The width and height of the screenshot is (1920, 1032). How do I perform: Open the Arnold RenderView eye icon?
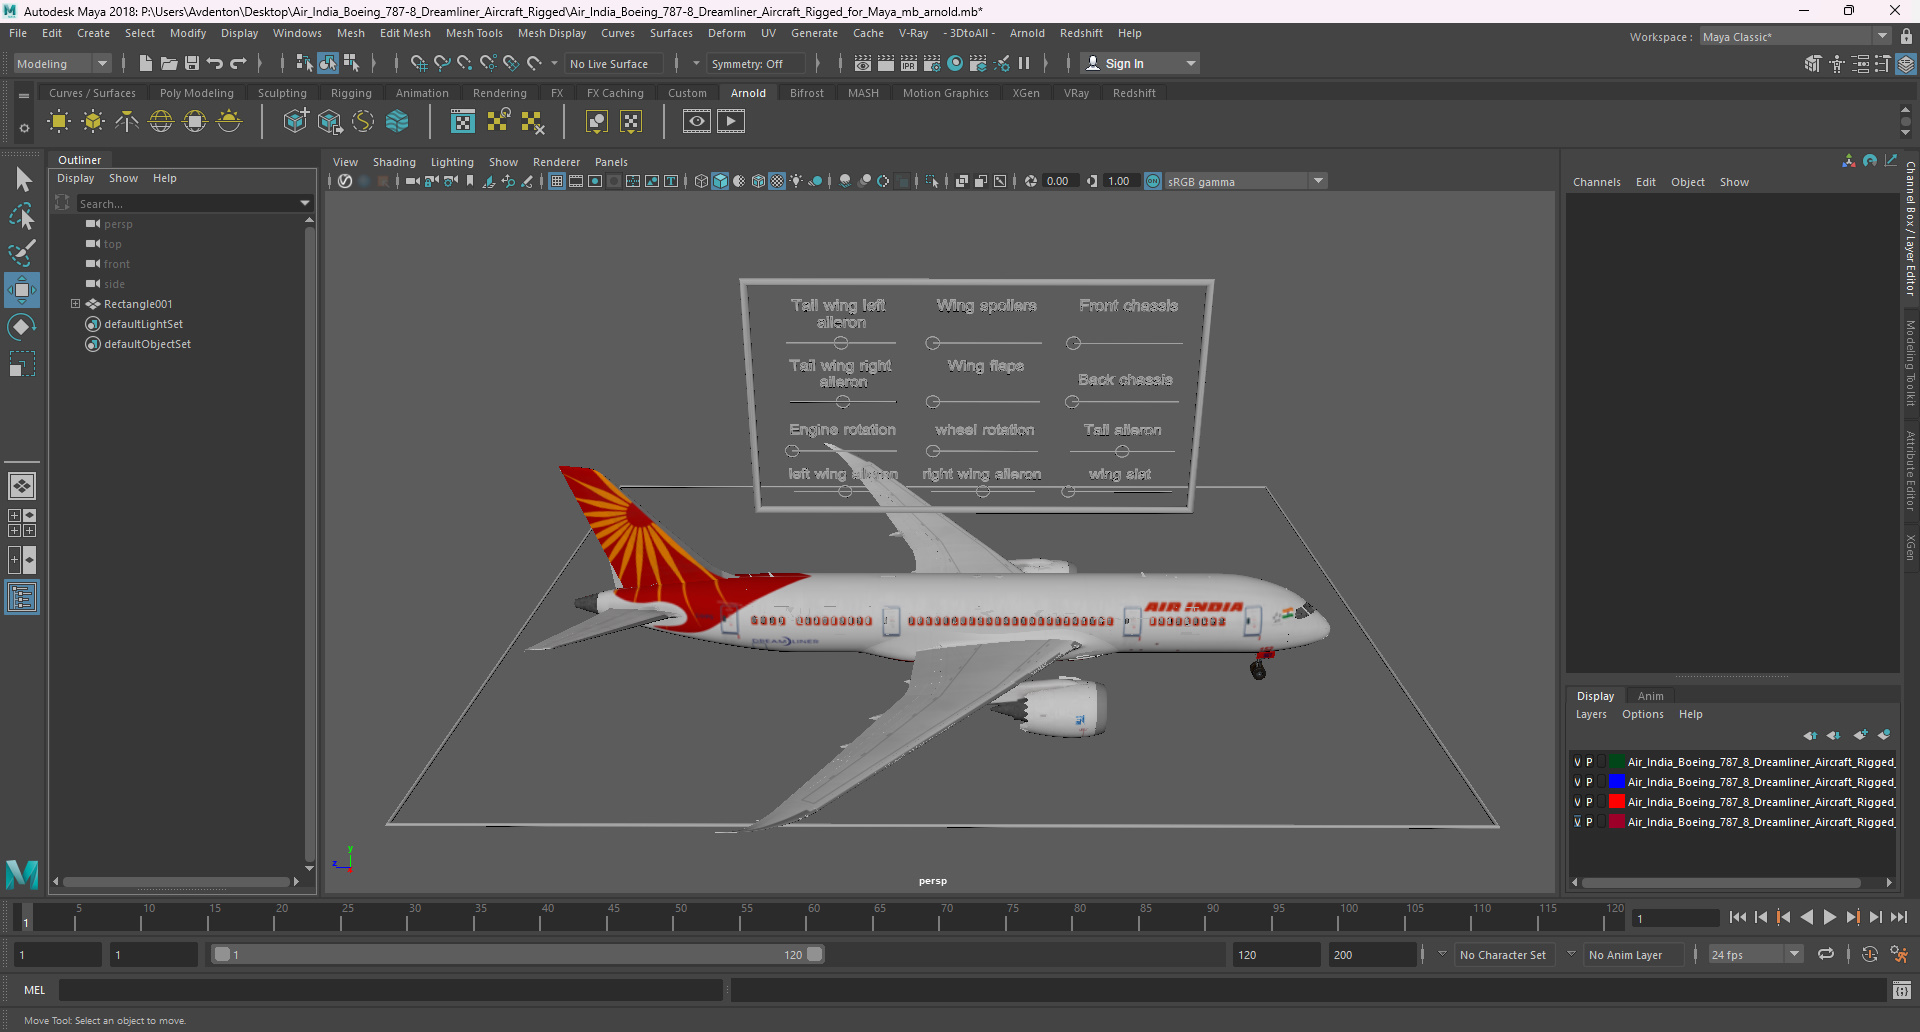pos(697,122)
